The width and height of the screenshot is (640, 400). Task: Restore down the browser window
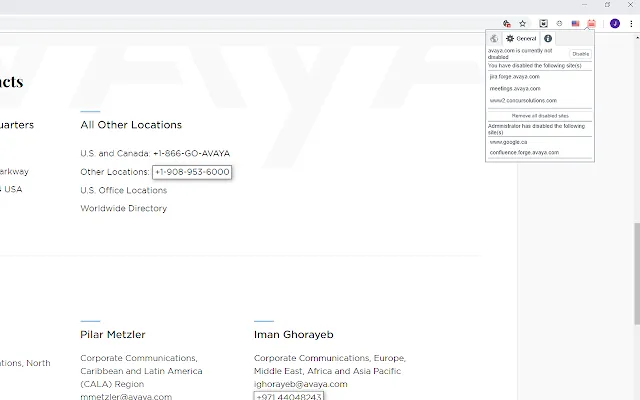607,5
